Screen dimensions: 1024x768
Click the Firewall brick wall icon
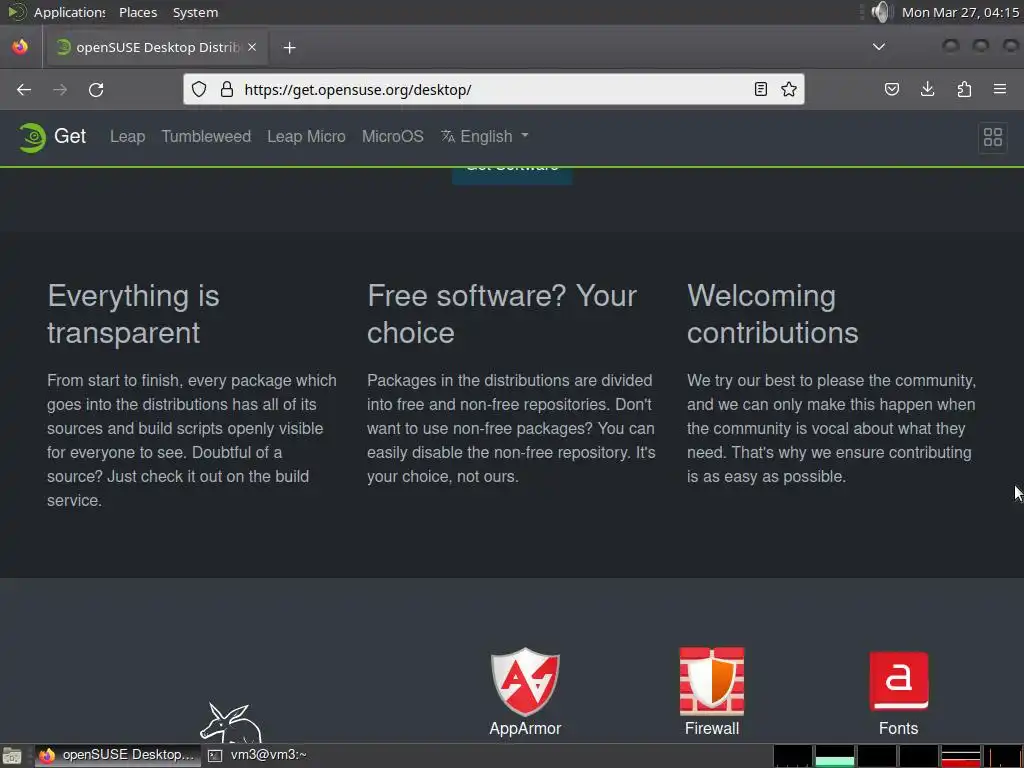pos(712,681)
